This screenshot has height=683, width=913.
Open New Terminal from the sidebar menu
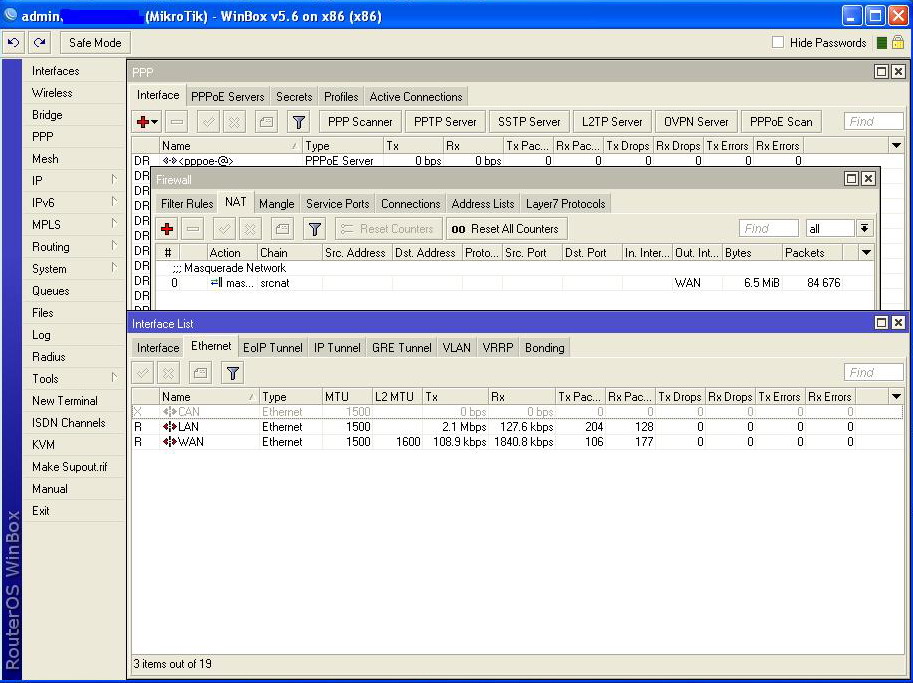65,401
